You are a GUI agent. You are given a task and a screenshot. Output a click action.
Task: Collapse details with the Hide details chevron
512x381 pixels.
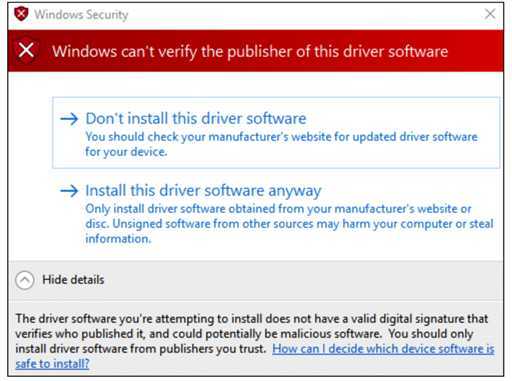[x=25, y=280]
